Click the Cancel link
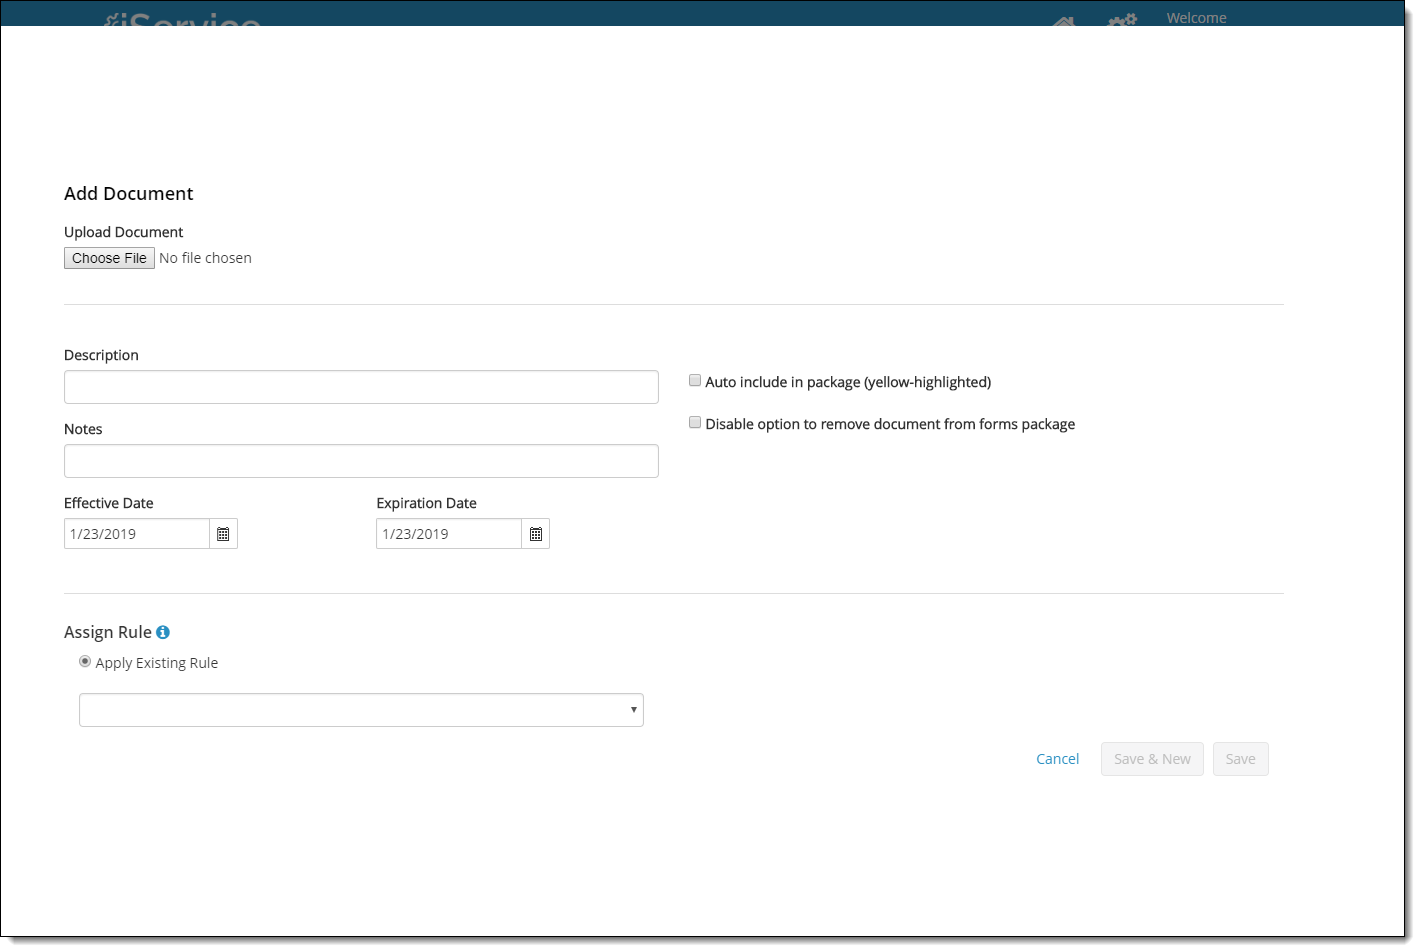 1057,759
